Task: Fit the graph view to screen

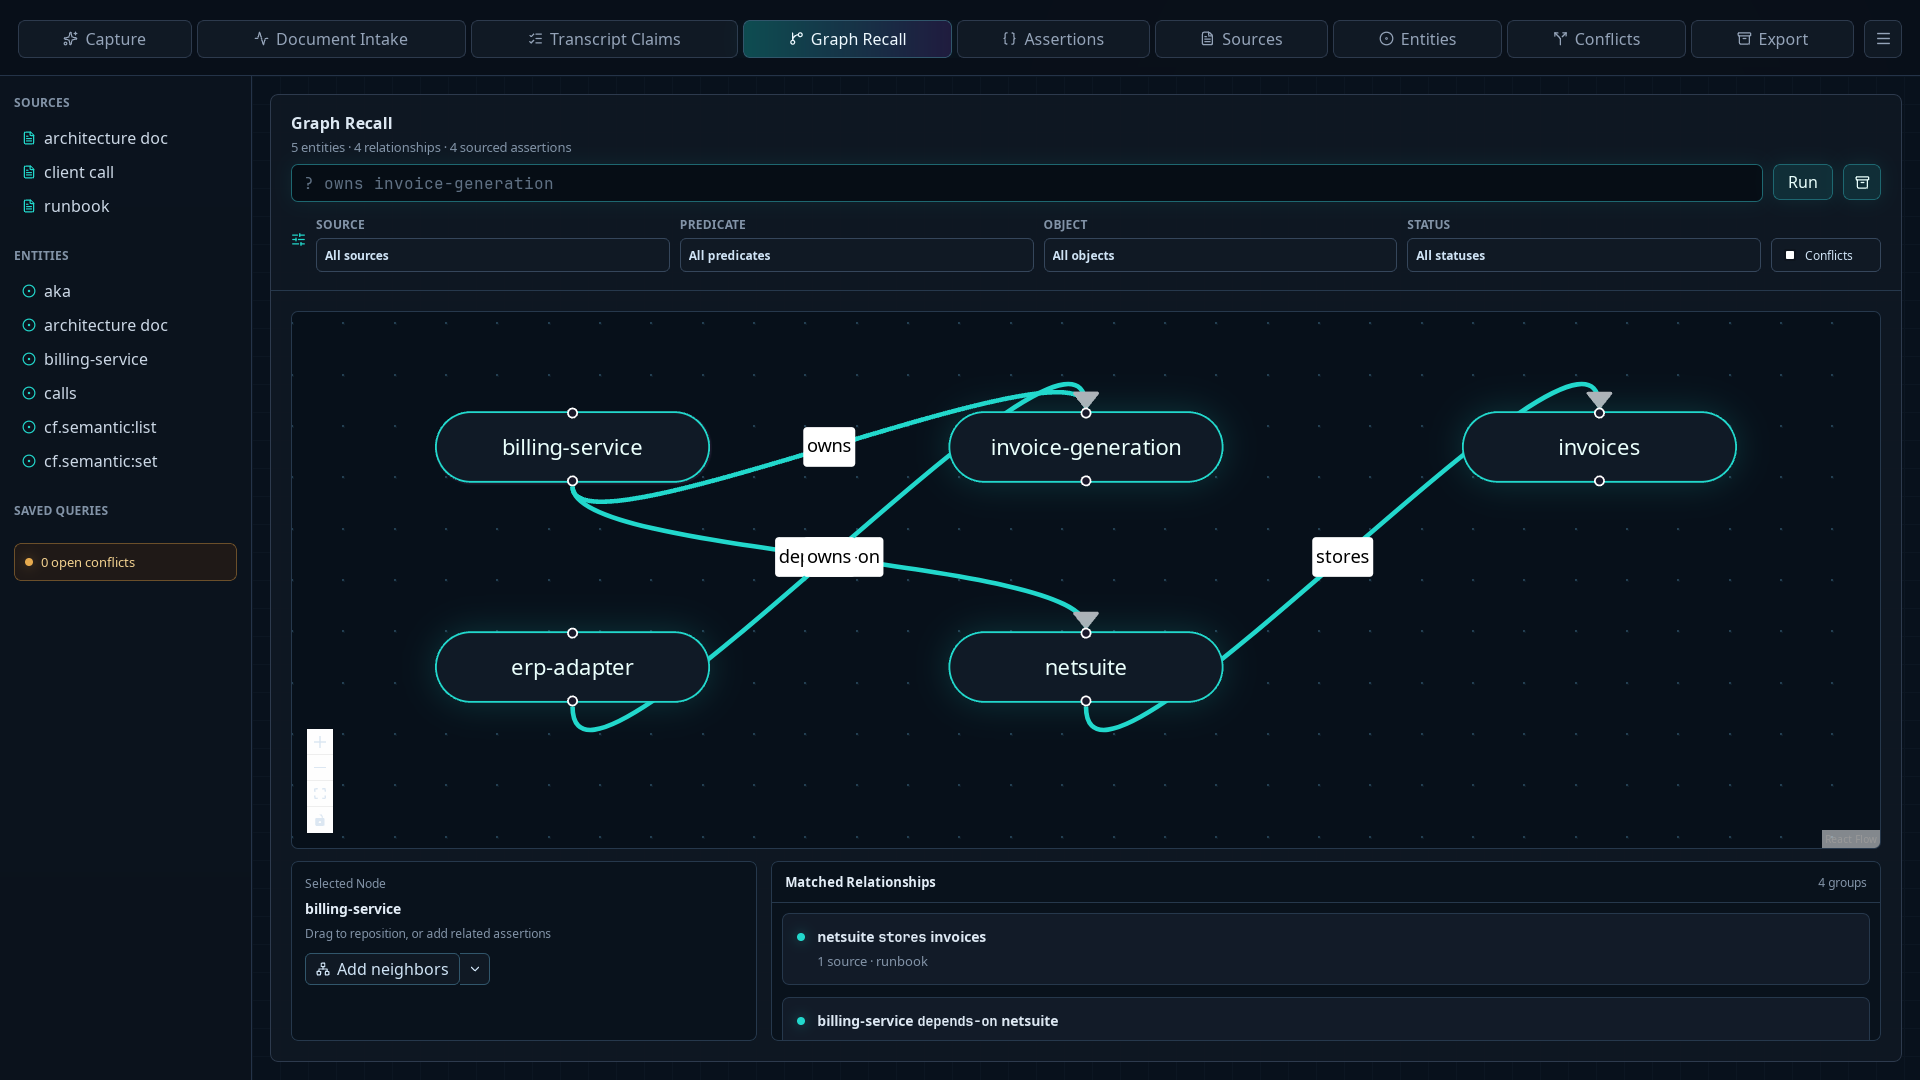Action: 320,794
